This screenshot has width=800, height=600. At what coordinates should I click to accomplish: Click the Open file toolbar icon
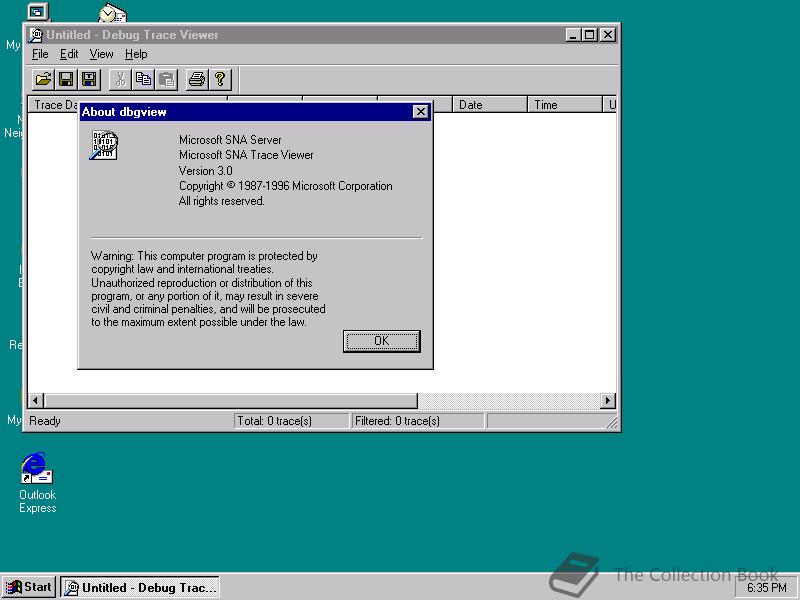coord(43,80)
